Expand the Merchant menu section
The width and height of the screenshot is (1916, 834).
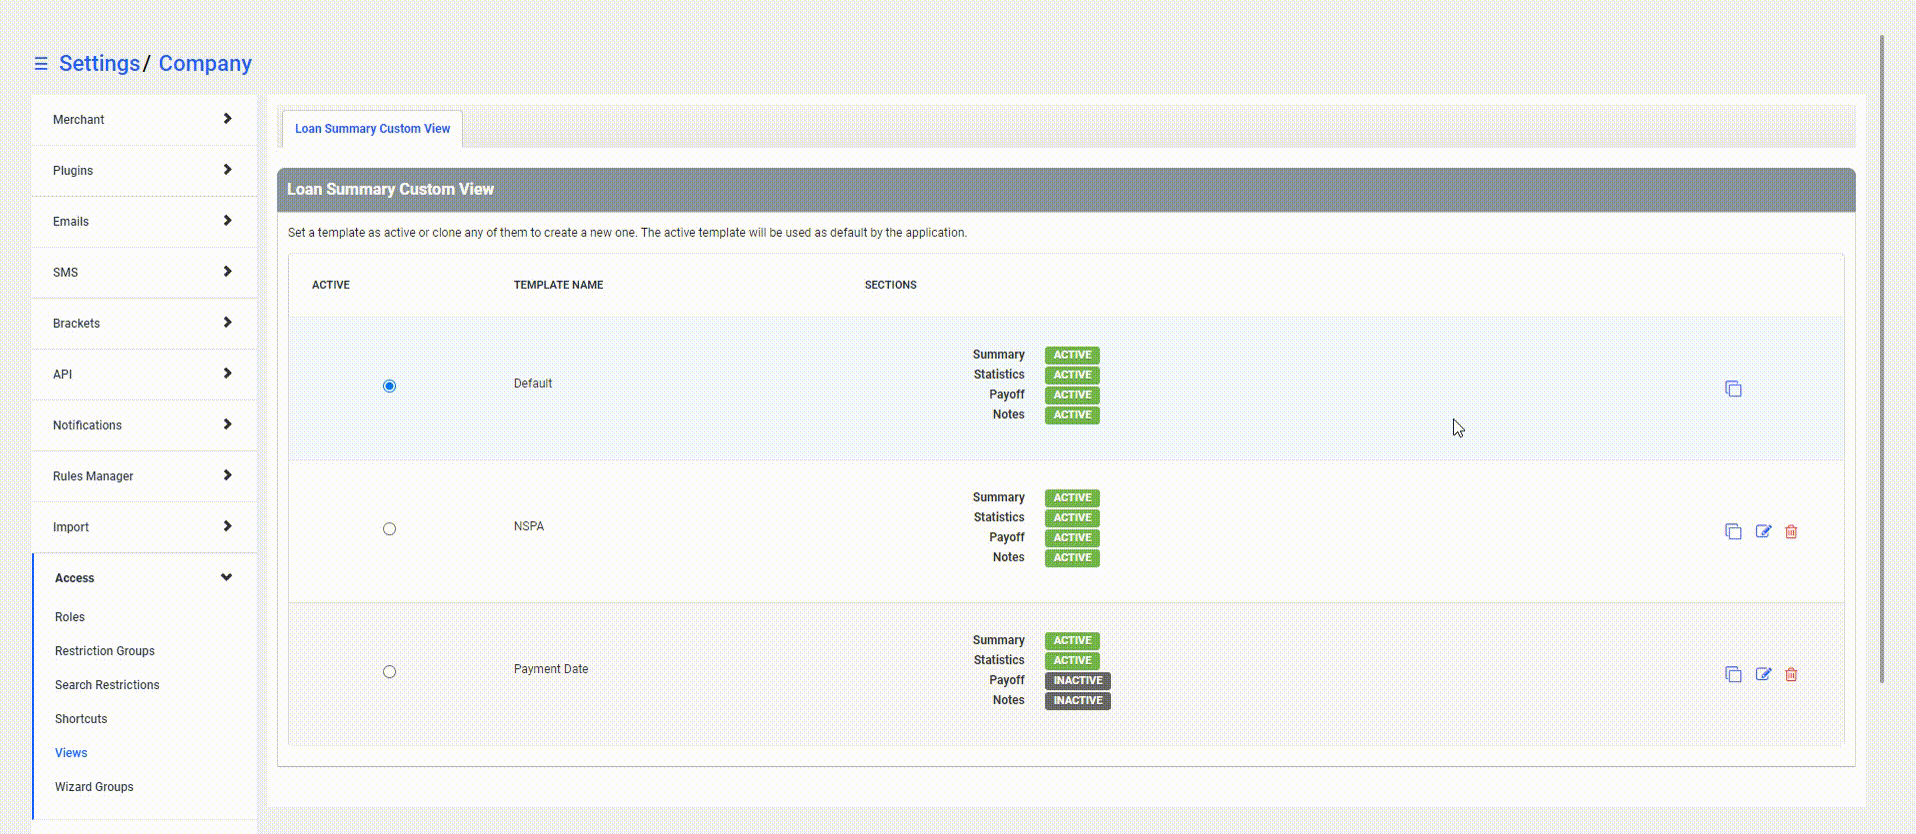144,120
